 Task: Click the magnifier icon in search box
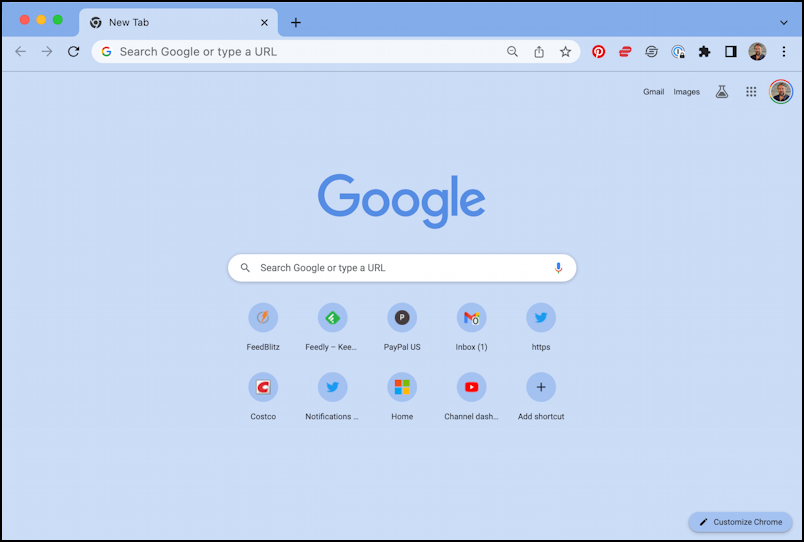245,268
